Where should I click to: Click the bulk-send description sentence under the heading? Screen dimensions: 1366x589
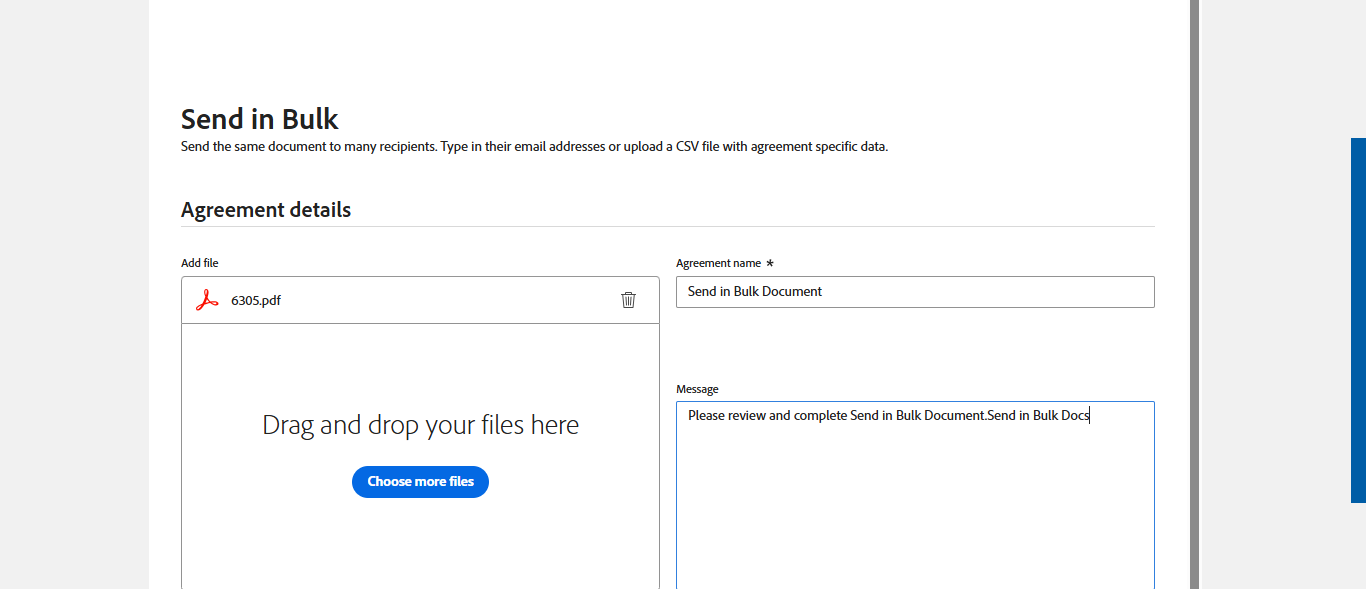coord(534,147)
